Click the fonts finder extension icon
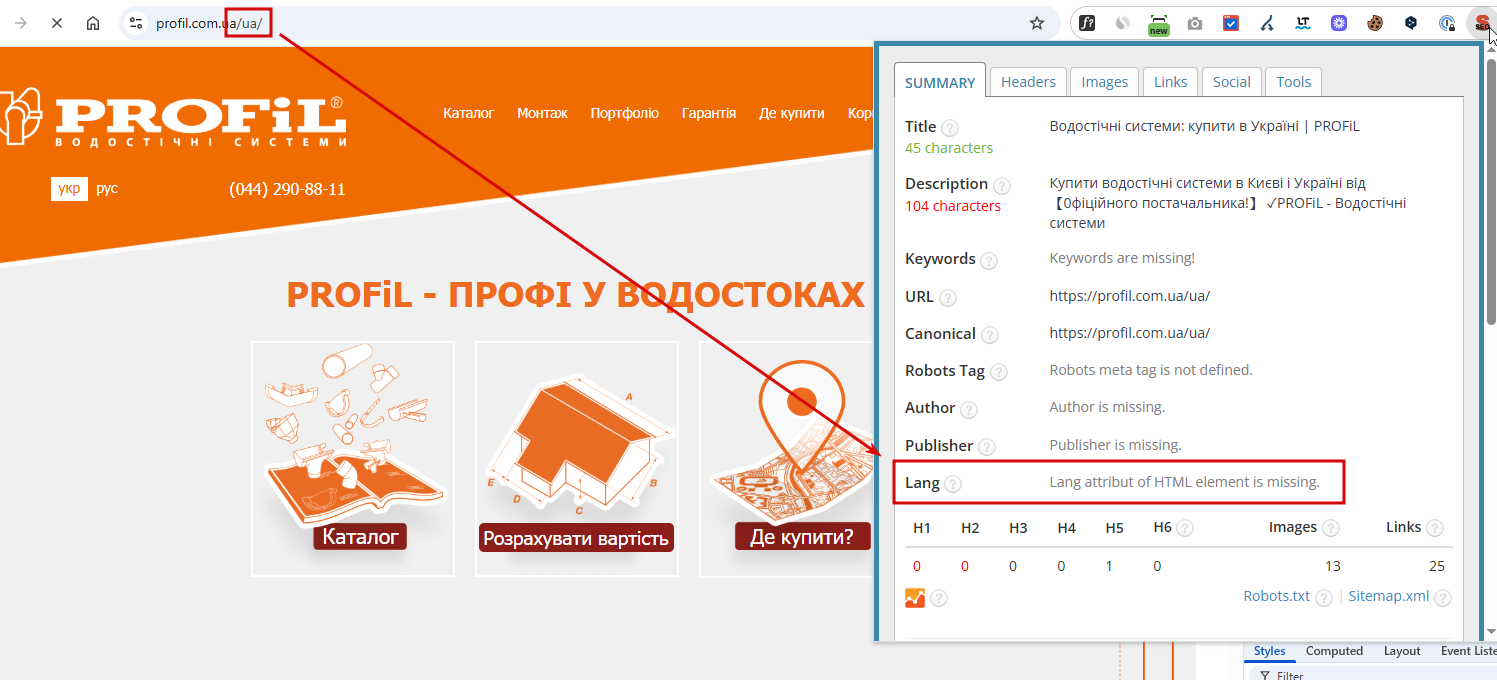Image resolution: width=1497 pixels, height=680 pixels. pos(1086,23)
